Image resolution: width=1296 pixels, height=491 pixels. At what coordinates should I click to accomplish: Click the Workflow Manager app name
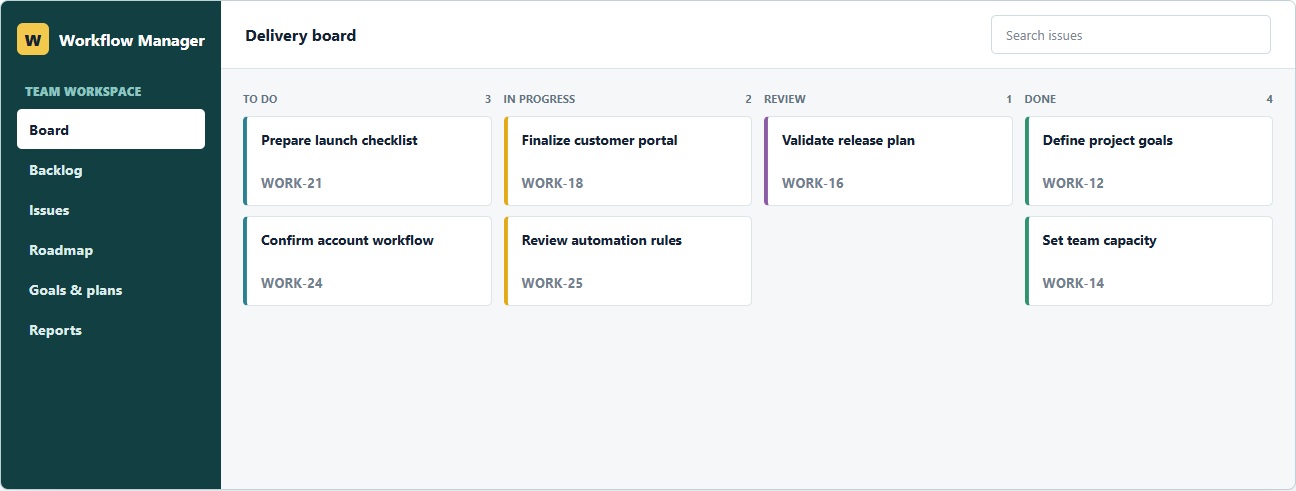pos(132,40)
